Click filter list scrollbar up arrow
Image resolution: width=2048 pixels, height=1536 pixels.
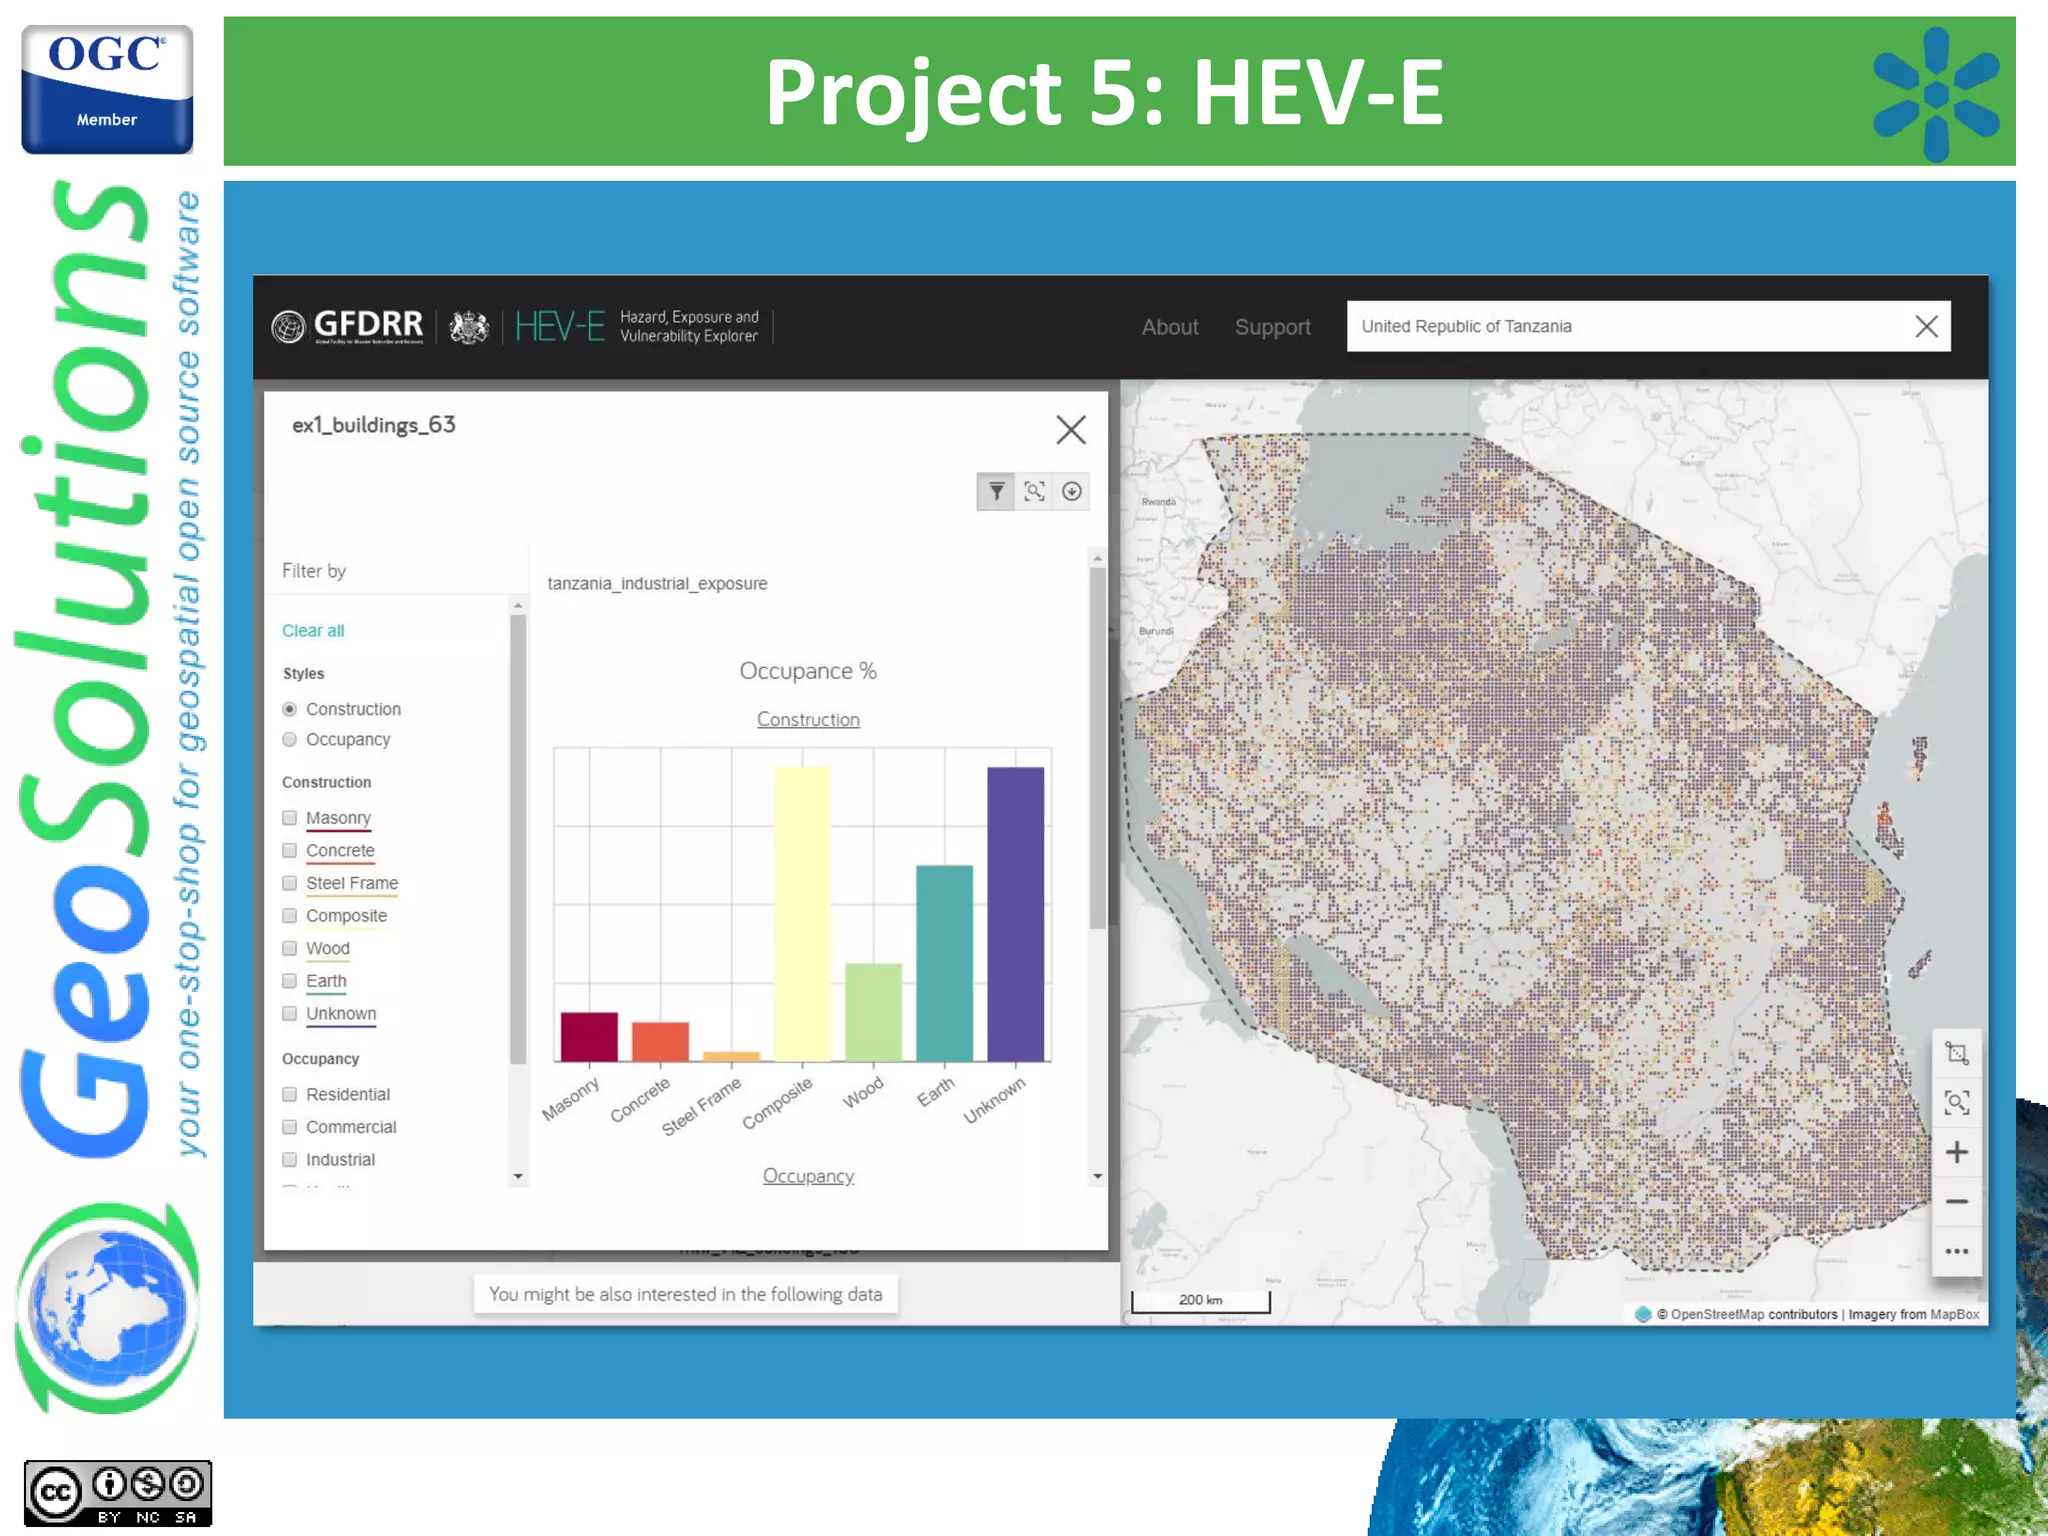pyautogui.click(x=518, y=606)
